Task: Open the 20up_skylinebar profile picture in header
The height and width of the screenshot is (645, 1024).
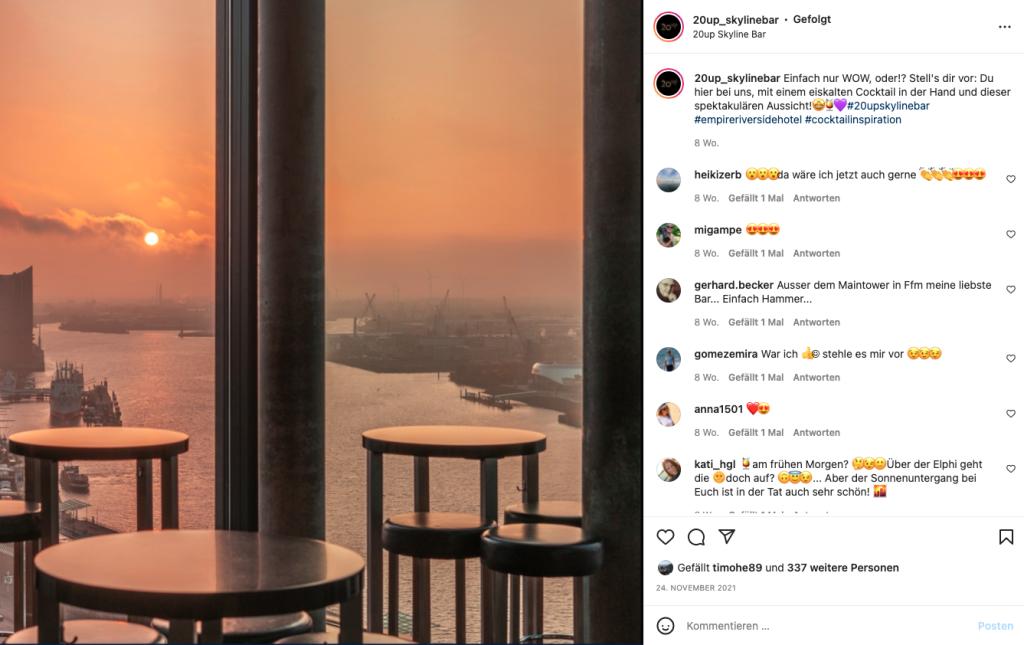Action: pos(668,27)
